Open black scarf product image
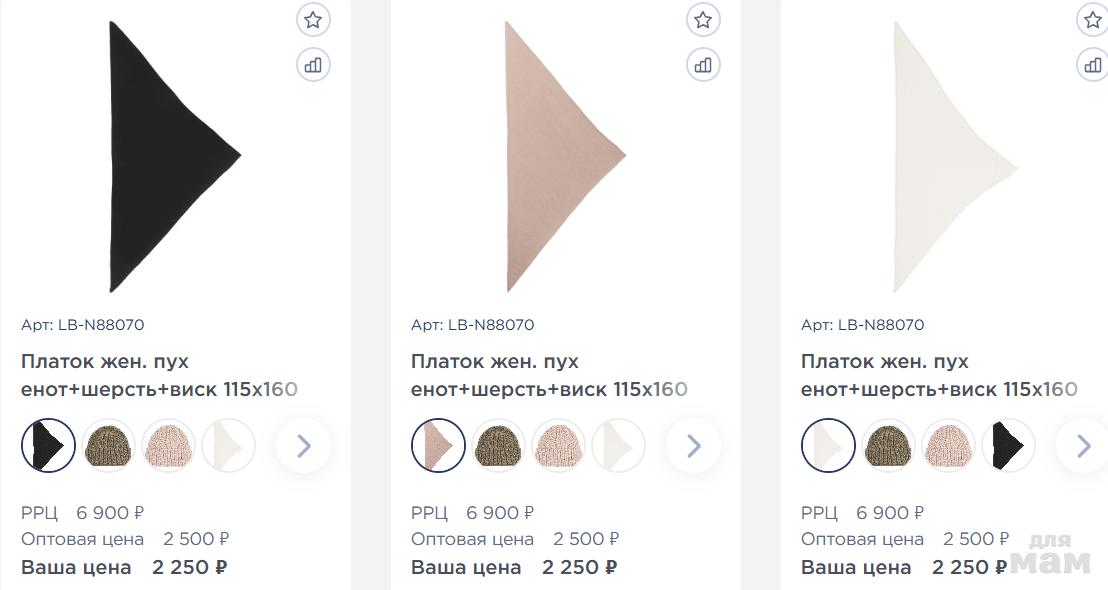Image resolution: width=1108 pixels, height=590 pixels. click(175, 156)
